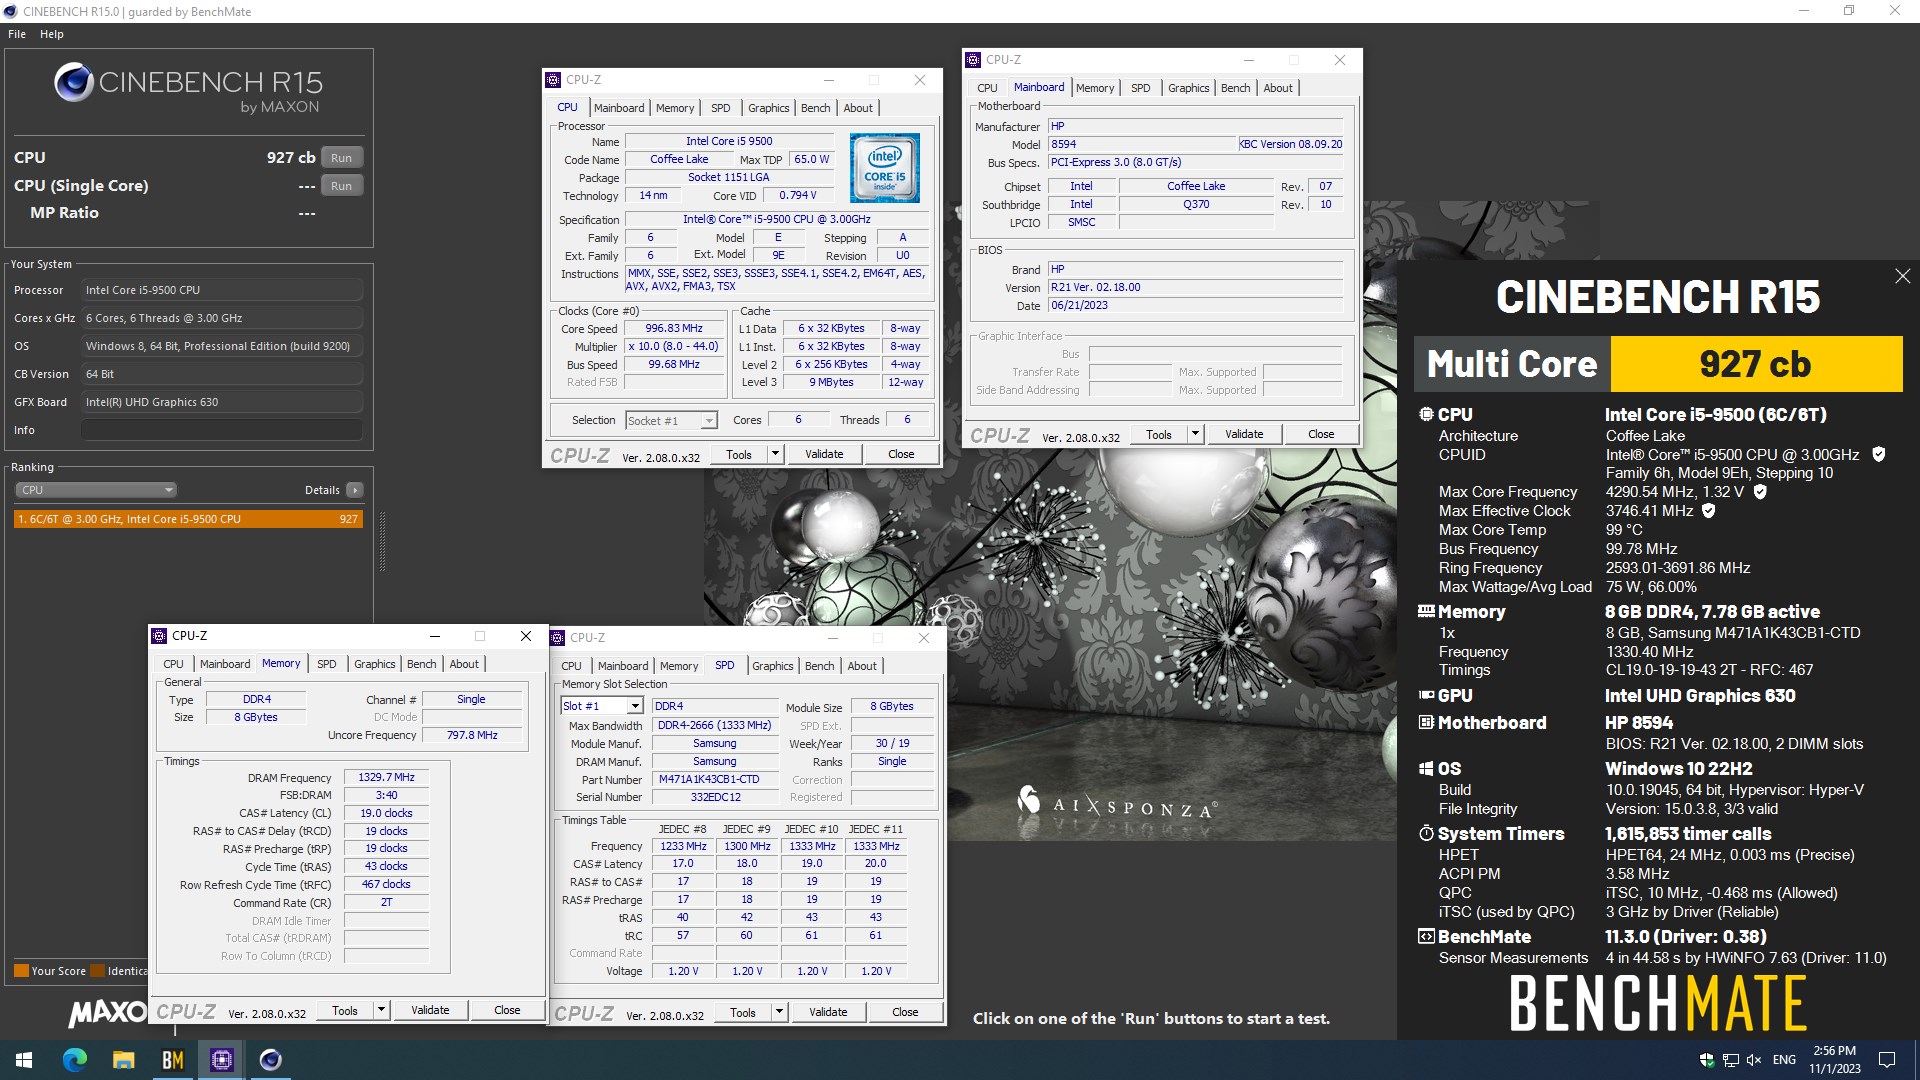Click the Max Bandwidth DDR4-2666 field

715,725
